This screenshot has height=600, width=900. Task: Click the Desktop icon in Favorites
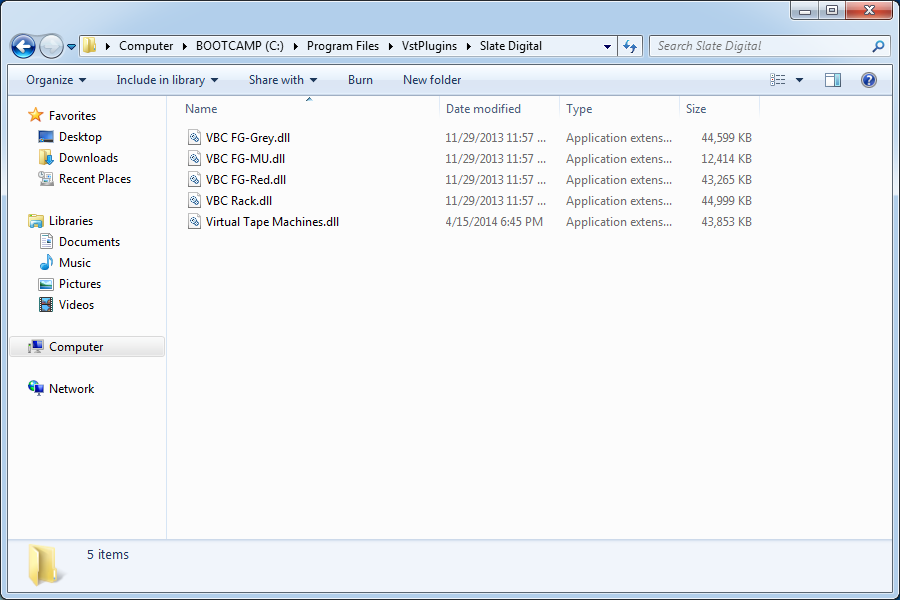tap(46, 137)
